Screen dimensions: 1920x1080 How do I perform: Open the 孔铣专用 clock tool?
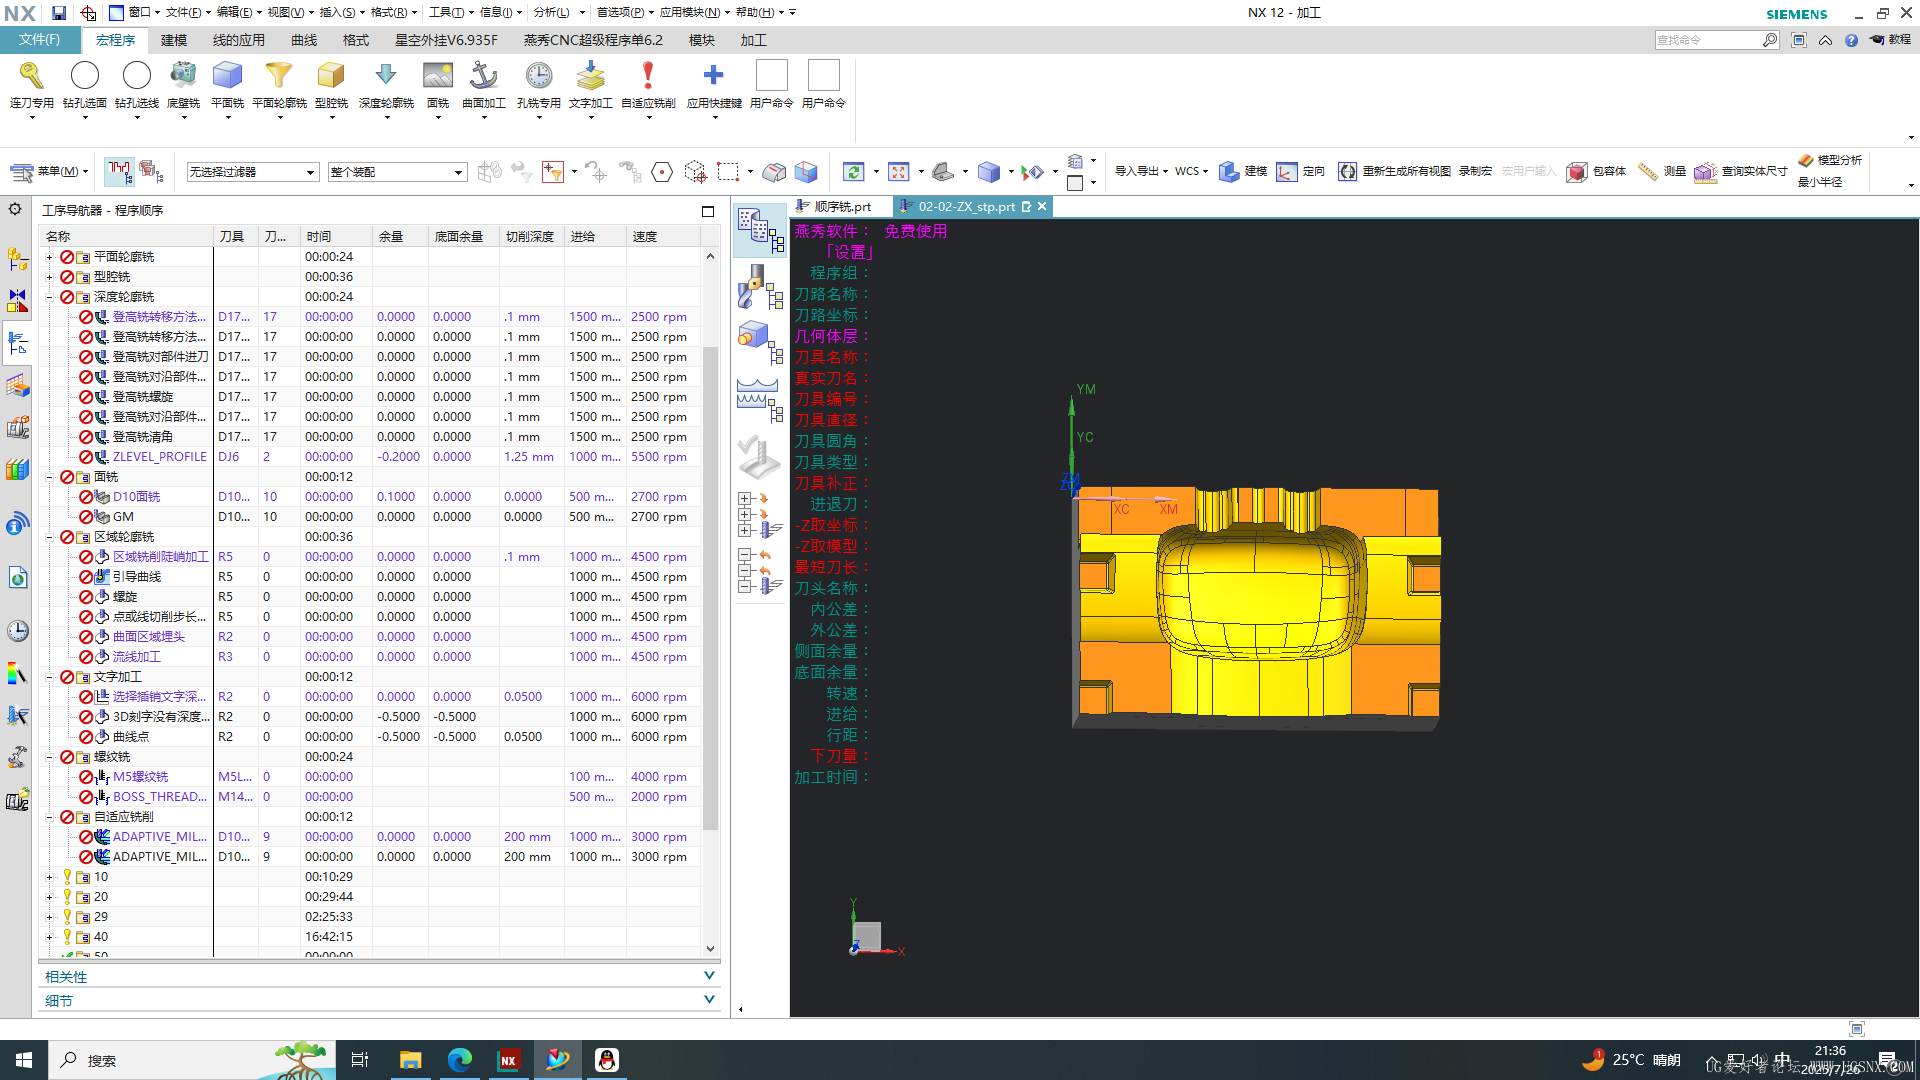click(539, 76)
